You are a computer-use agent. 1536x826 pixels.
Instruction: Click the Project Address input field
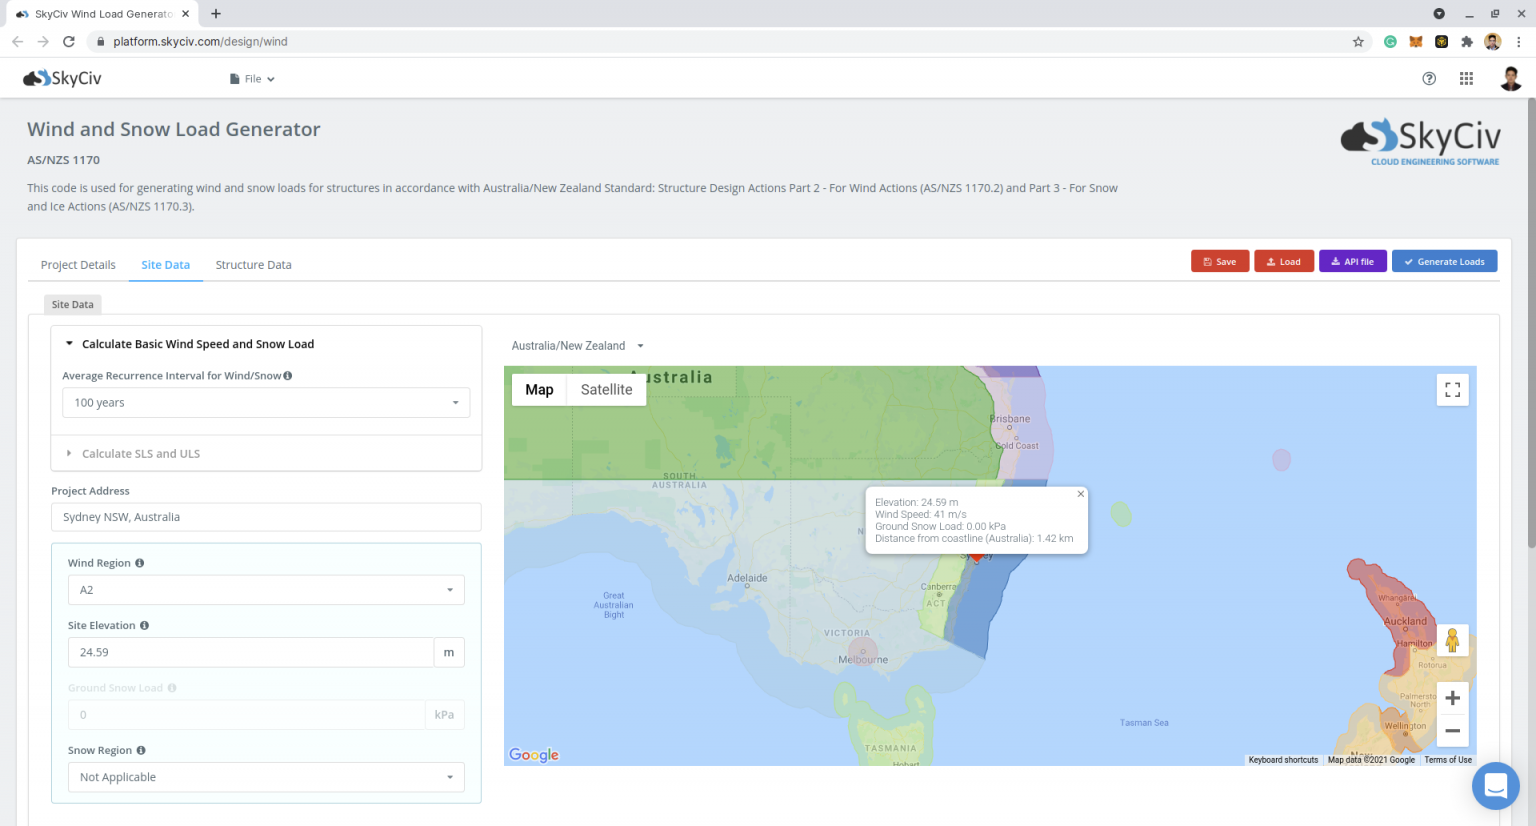pos(266,517)
